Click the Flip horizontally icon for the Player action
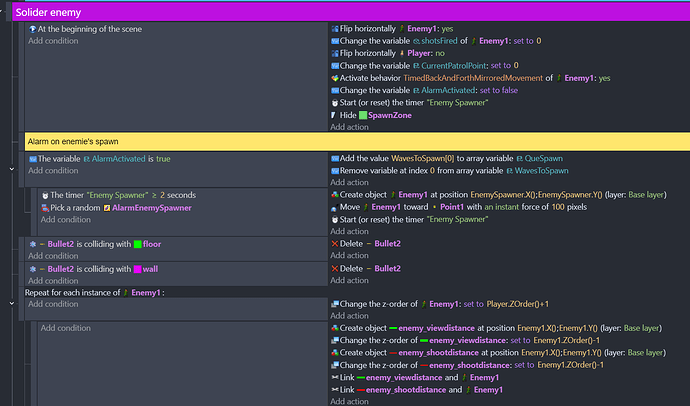The height and width of the screenshot is (406, 690). pyautogui.click(x=334, y=53)
